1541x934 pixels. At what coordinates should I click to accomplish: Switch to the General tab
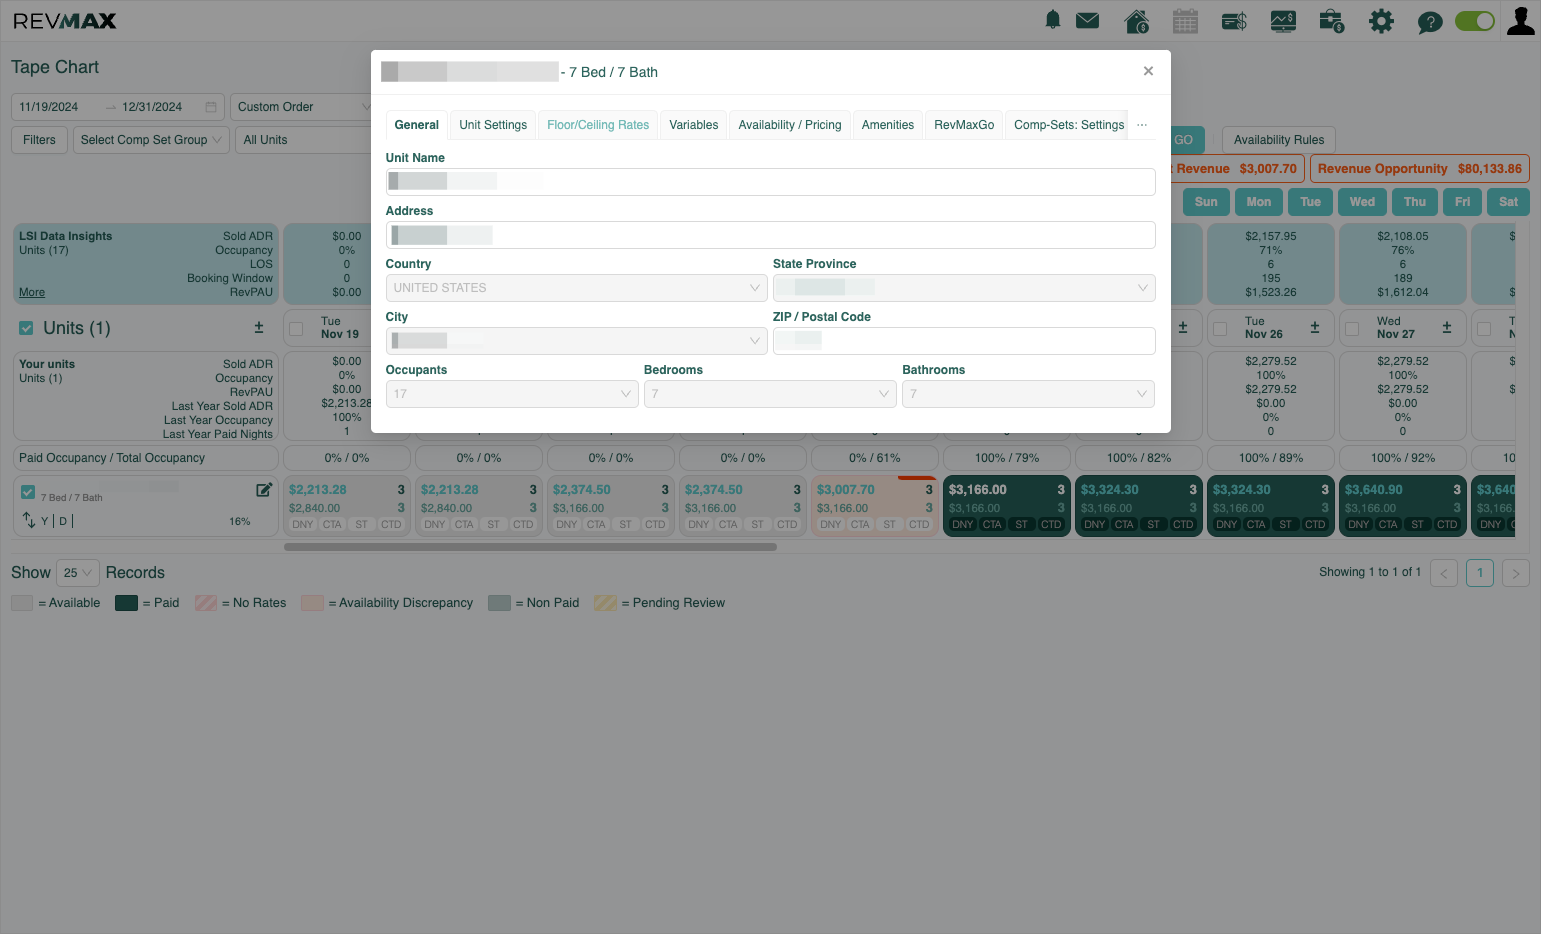pos(416,125)
